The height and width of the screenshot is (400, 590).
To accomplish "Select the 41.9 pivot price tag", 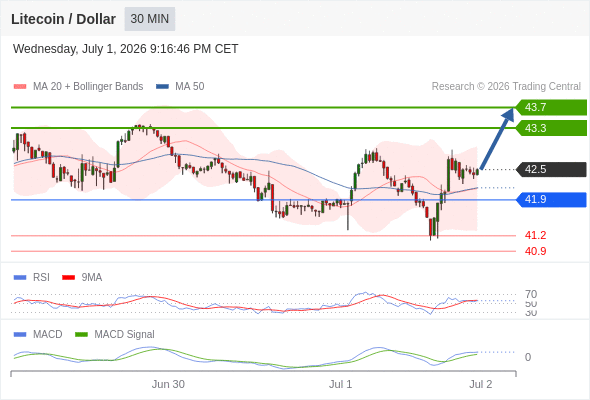I will (551, 199).
